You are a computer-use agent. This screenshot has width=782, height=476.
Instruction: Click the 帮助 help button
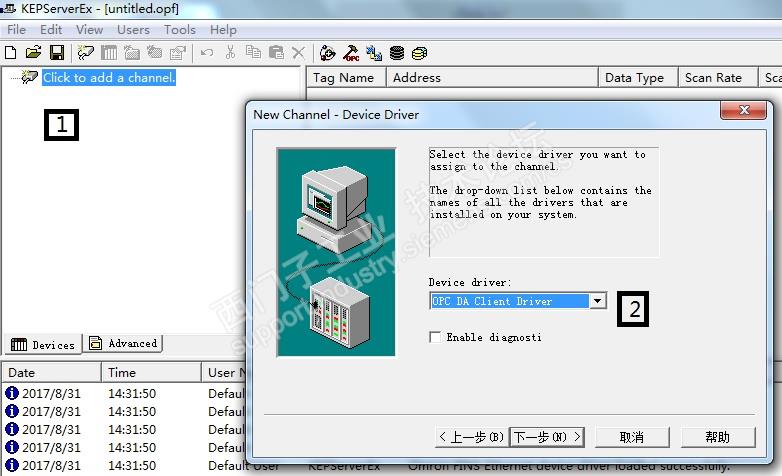pos(718,437)
